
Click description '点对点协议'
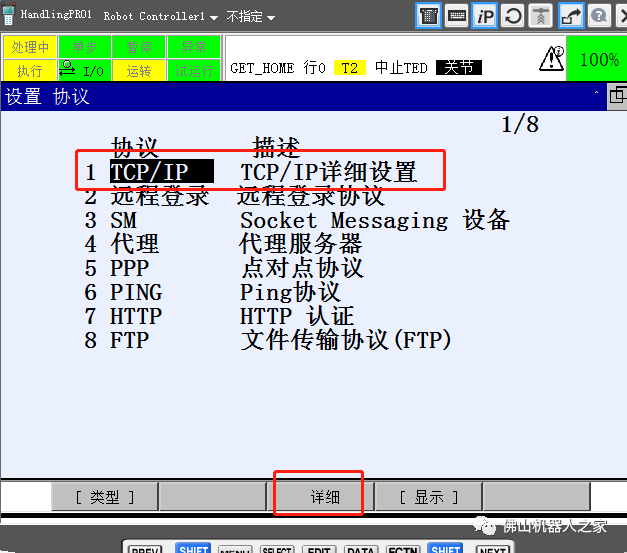pyautogui.click(x=302, y=268)
